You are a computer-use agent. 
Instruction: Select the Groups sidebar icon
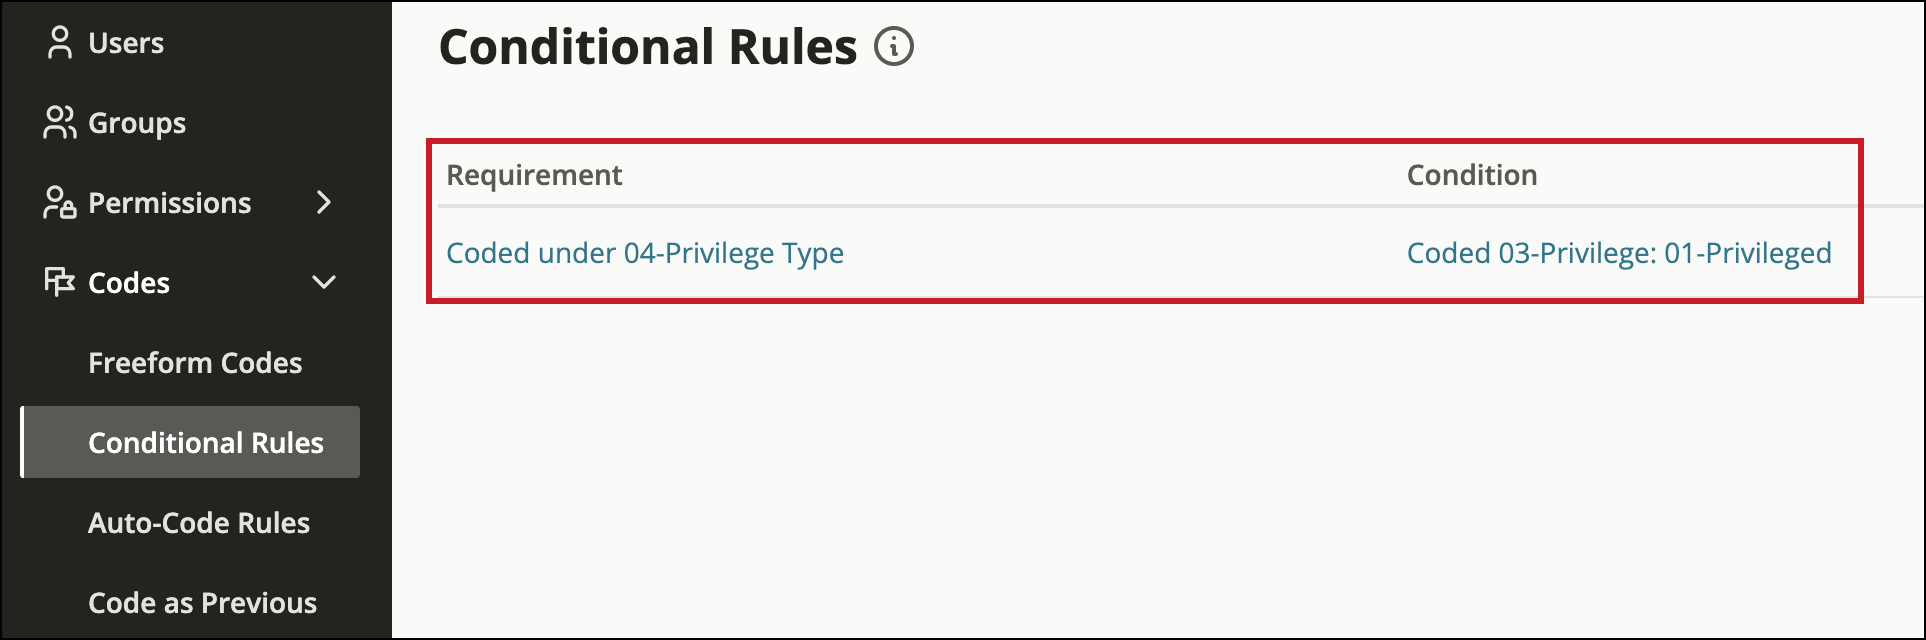60,122
